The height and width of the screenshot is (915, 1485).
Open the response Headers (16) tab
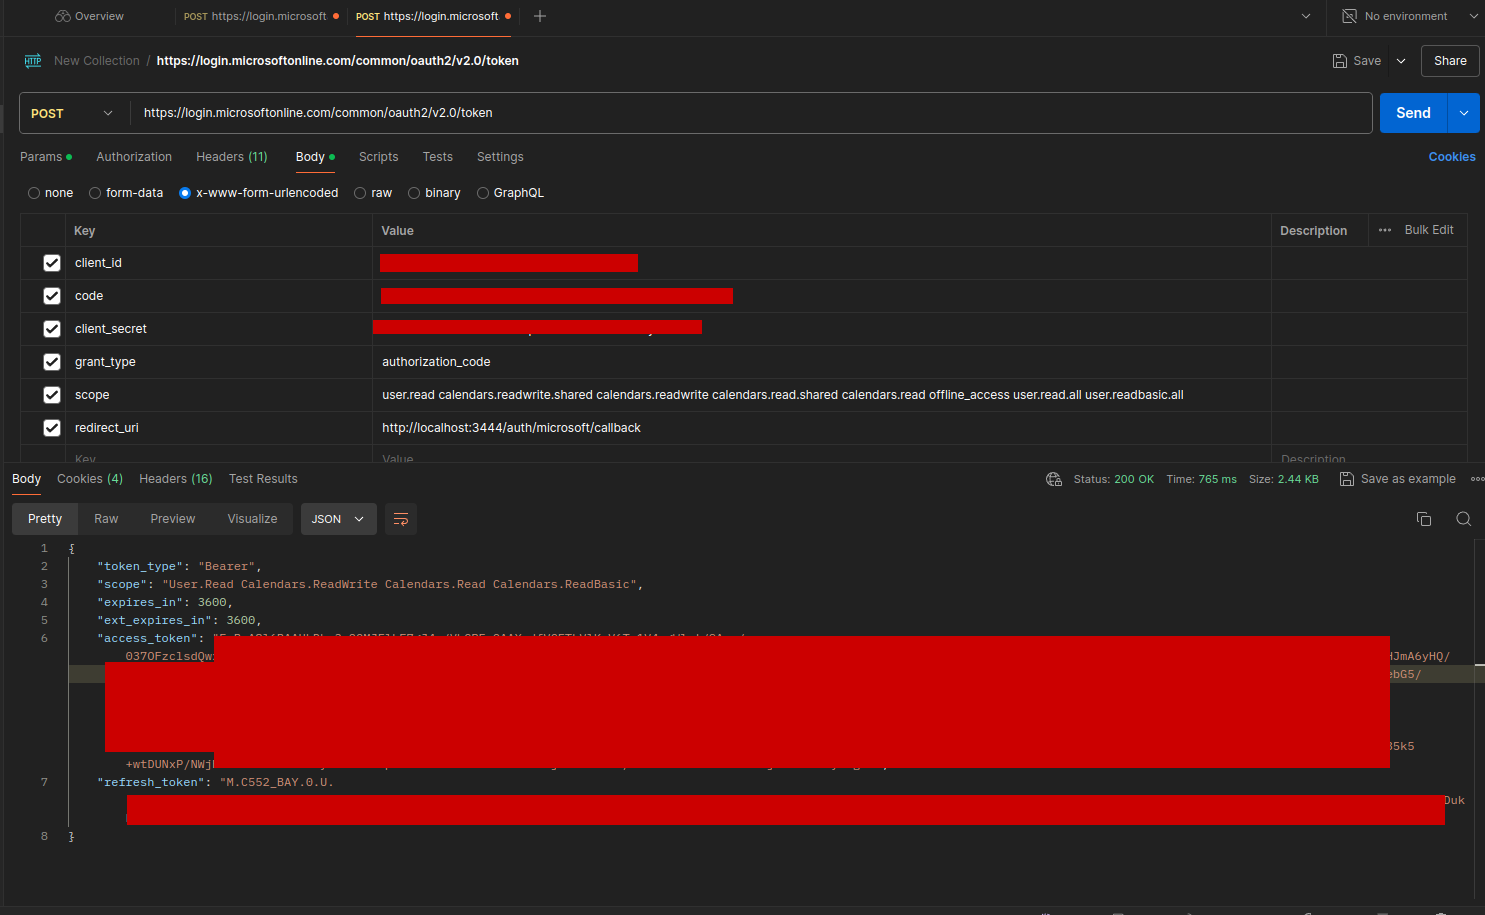[x=176, y=479]
